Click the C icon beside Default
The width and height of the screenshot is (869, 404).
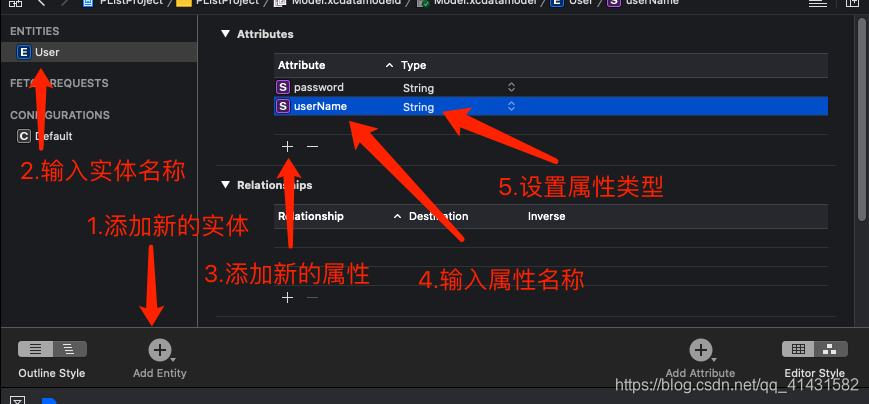pyautogui.click(x=24, y=136)
